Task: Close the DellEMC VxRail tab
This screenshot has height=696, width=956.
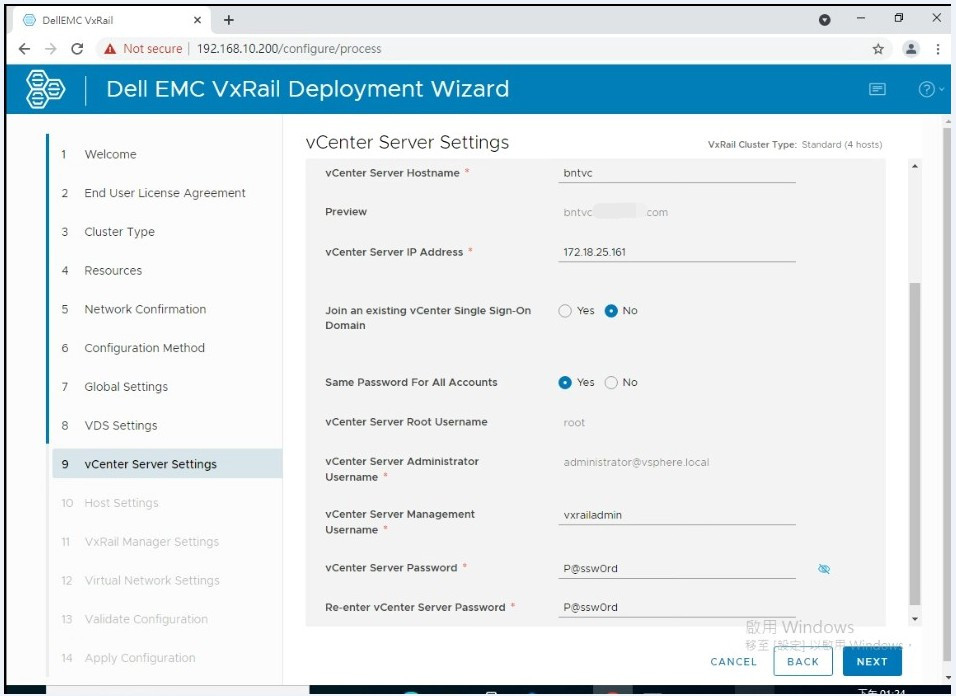Action: point(197,20)
